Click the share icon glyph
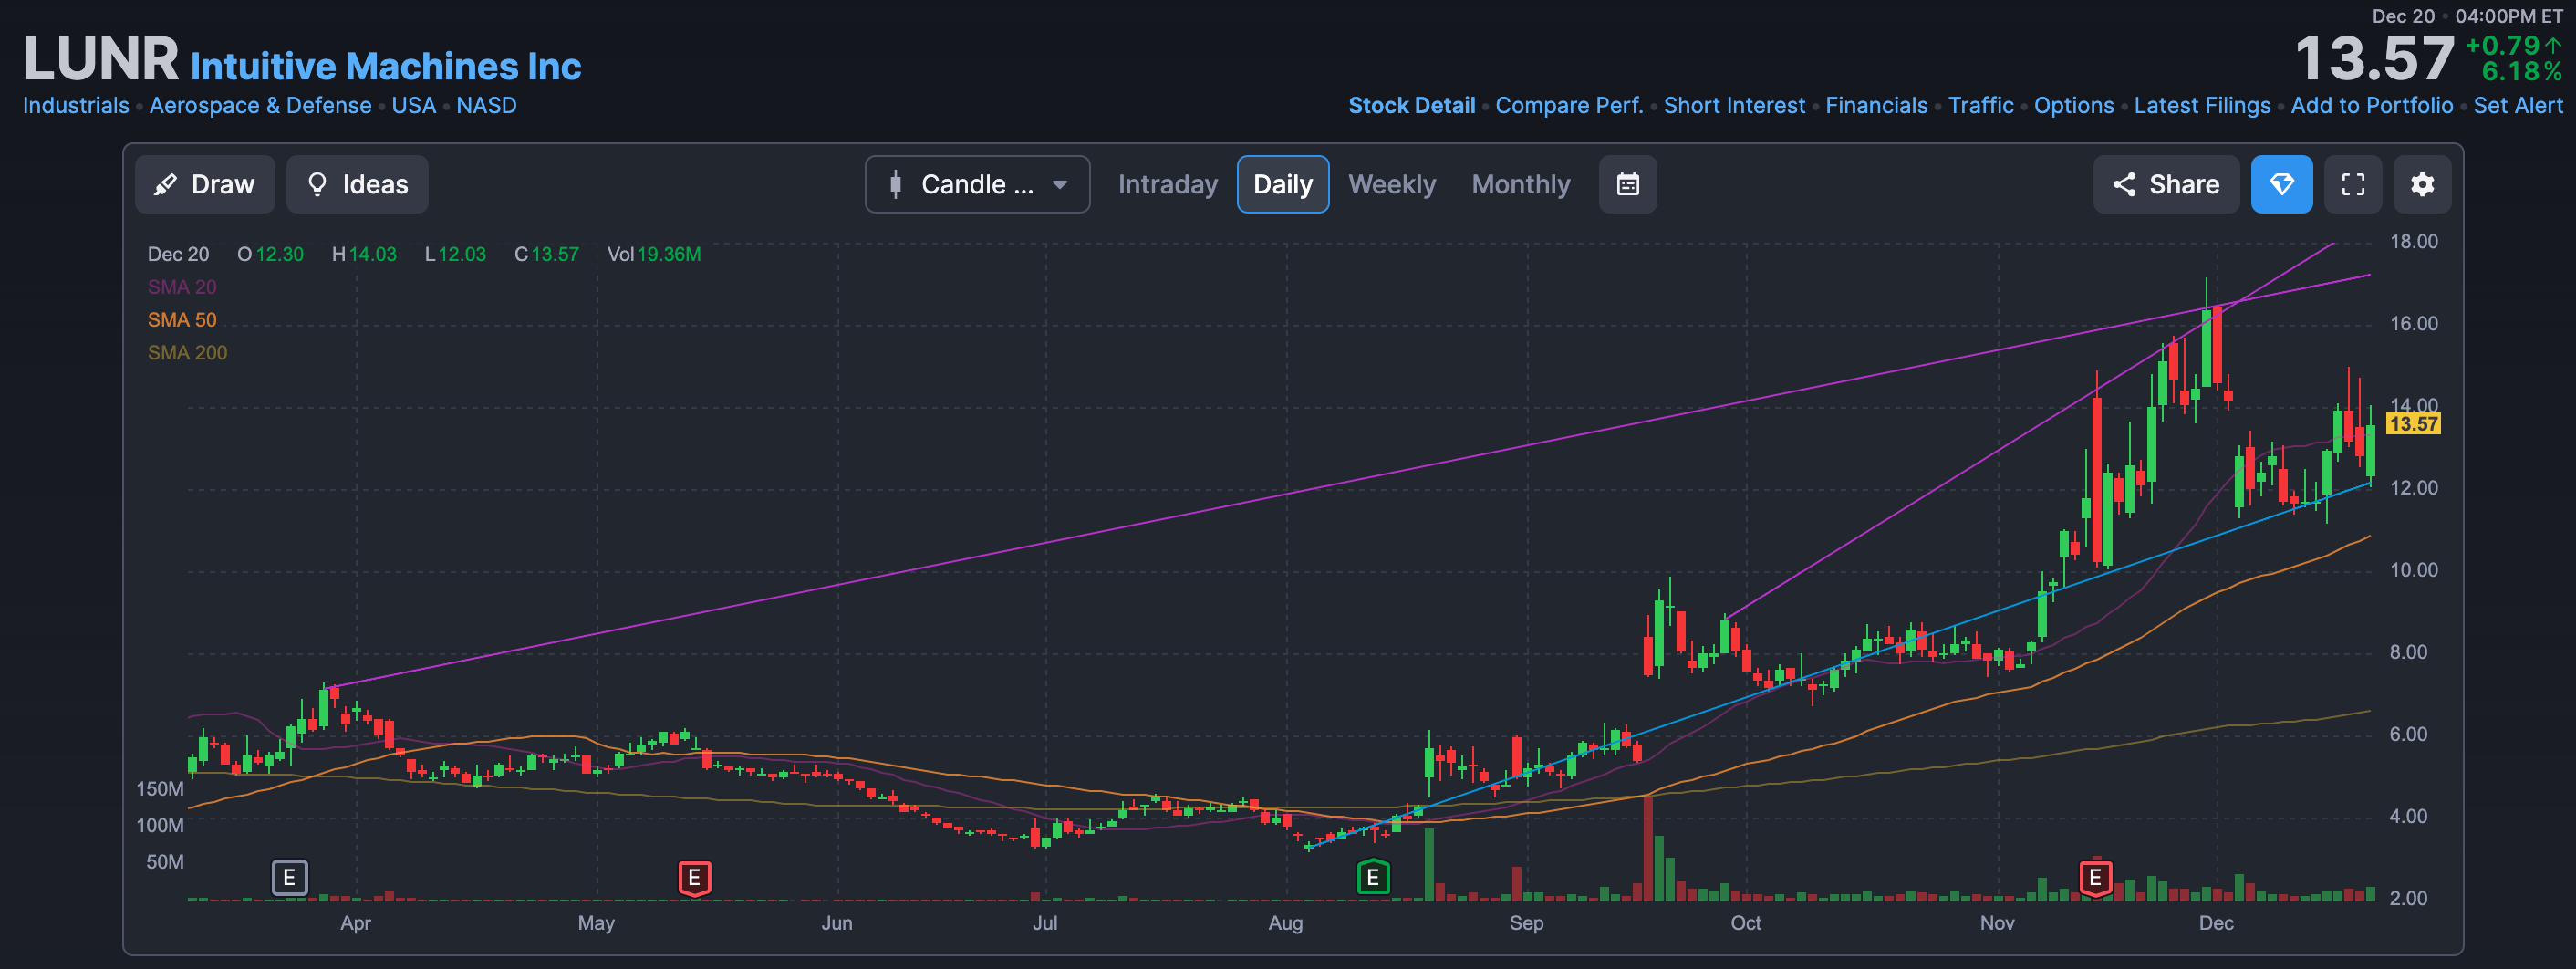2576x969 pixels. (2124, 184)
